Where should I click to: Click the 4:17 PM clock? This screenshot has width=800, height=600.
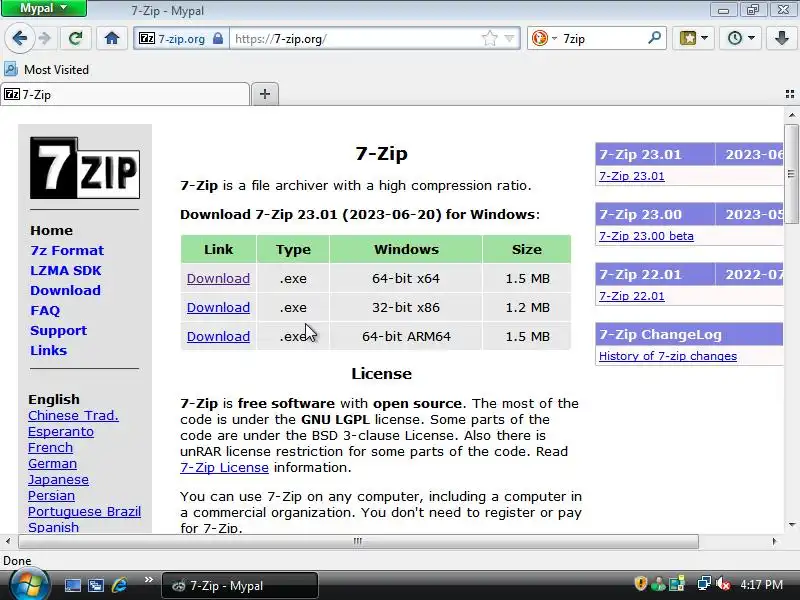761,584
